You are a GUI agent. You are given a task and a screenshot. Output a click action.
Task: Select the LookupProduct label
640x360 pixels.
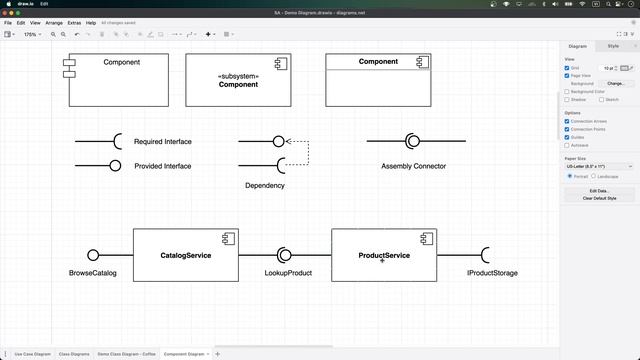pyautogui.click(x=288, y=273)
